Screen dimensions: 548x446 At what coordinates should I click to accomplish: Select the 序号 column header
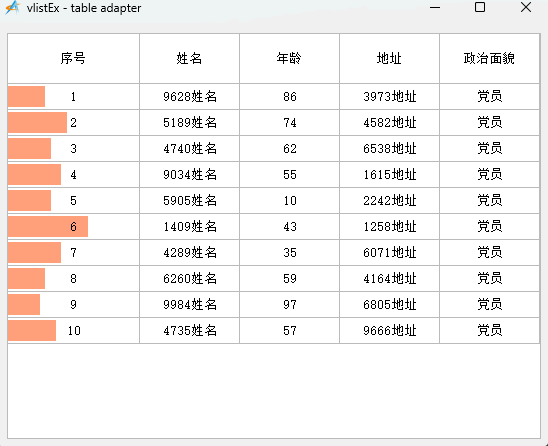73,58
